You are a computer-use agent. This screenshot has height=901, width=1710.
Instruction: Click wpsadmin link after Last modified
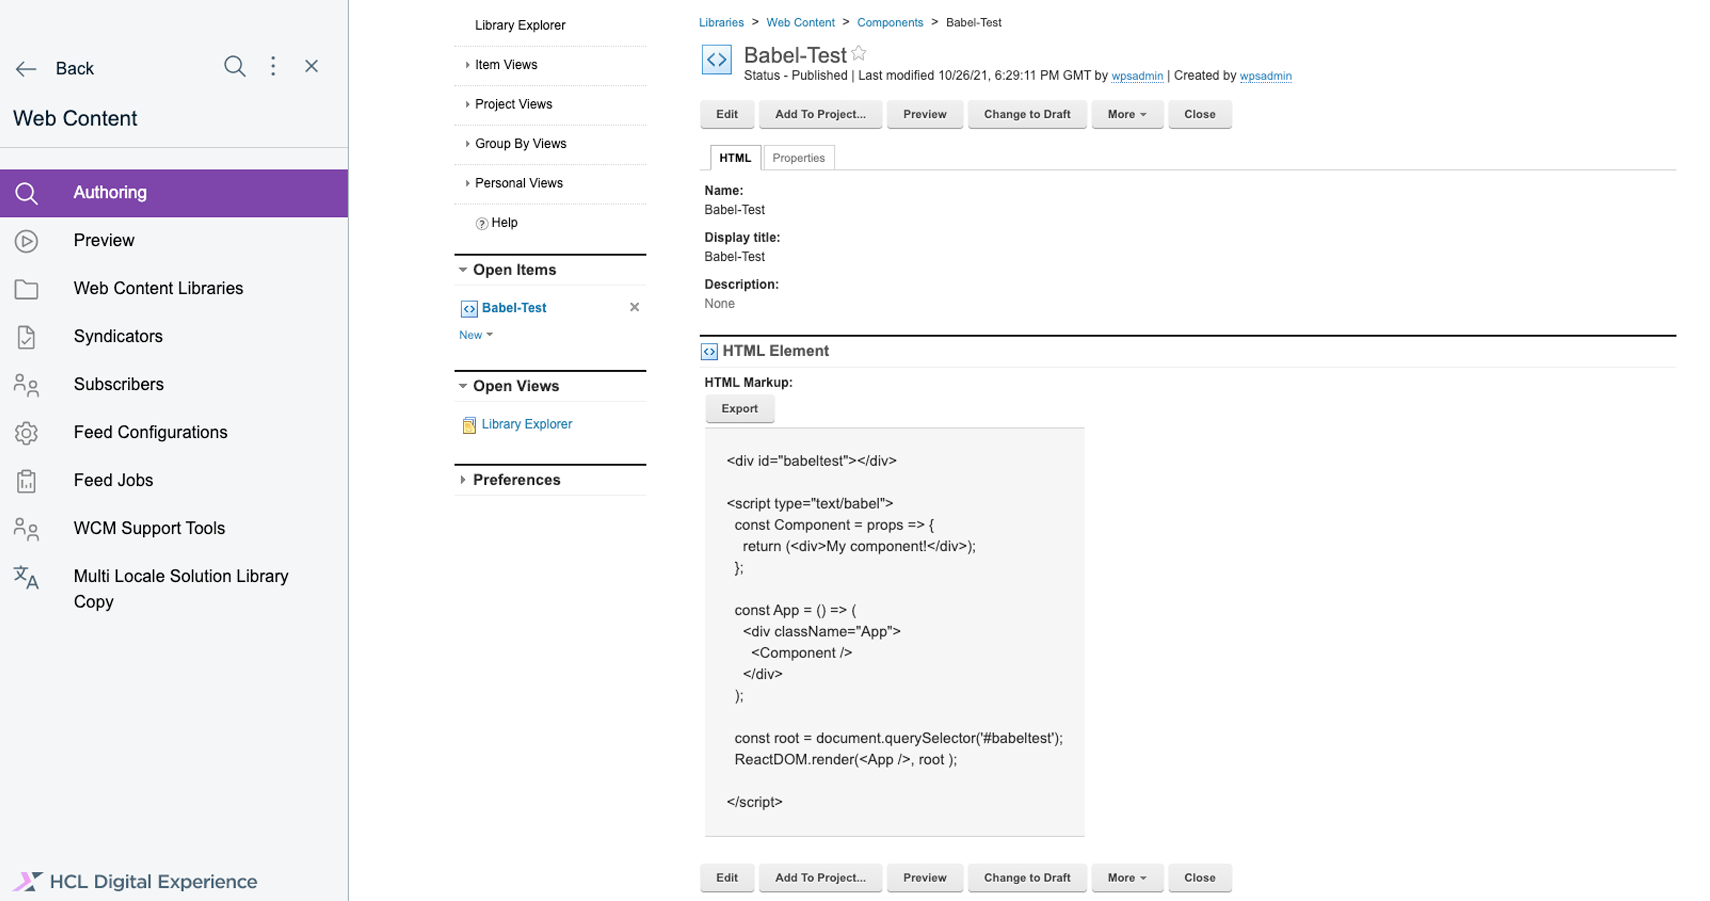[1137, 76]
